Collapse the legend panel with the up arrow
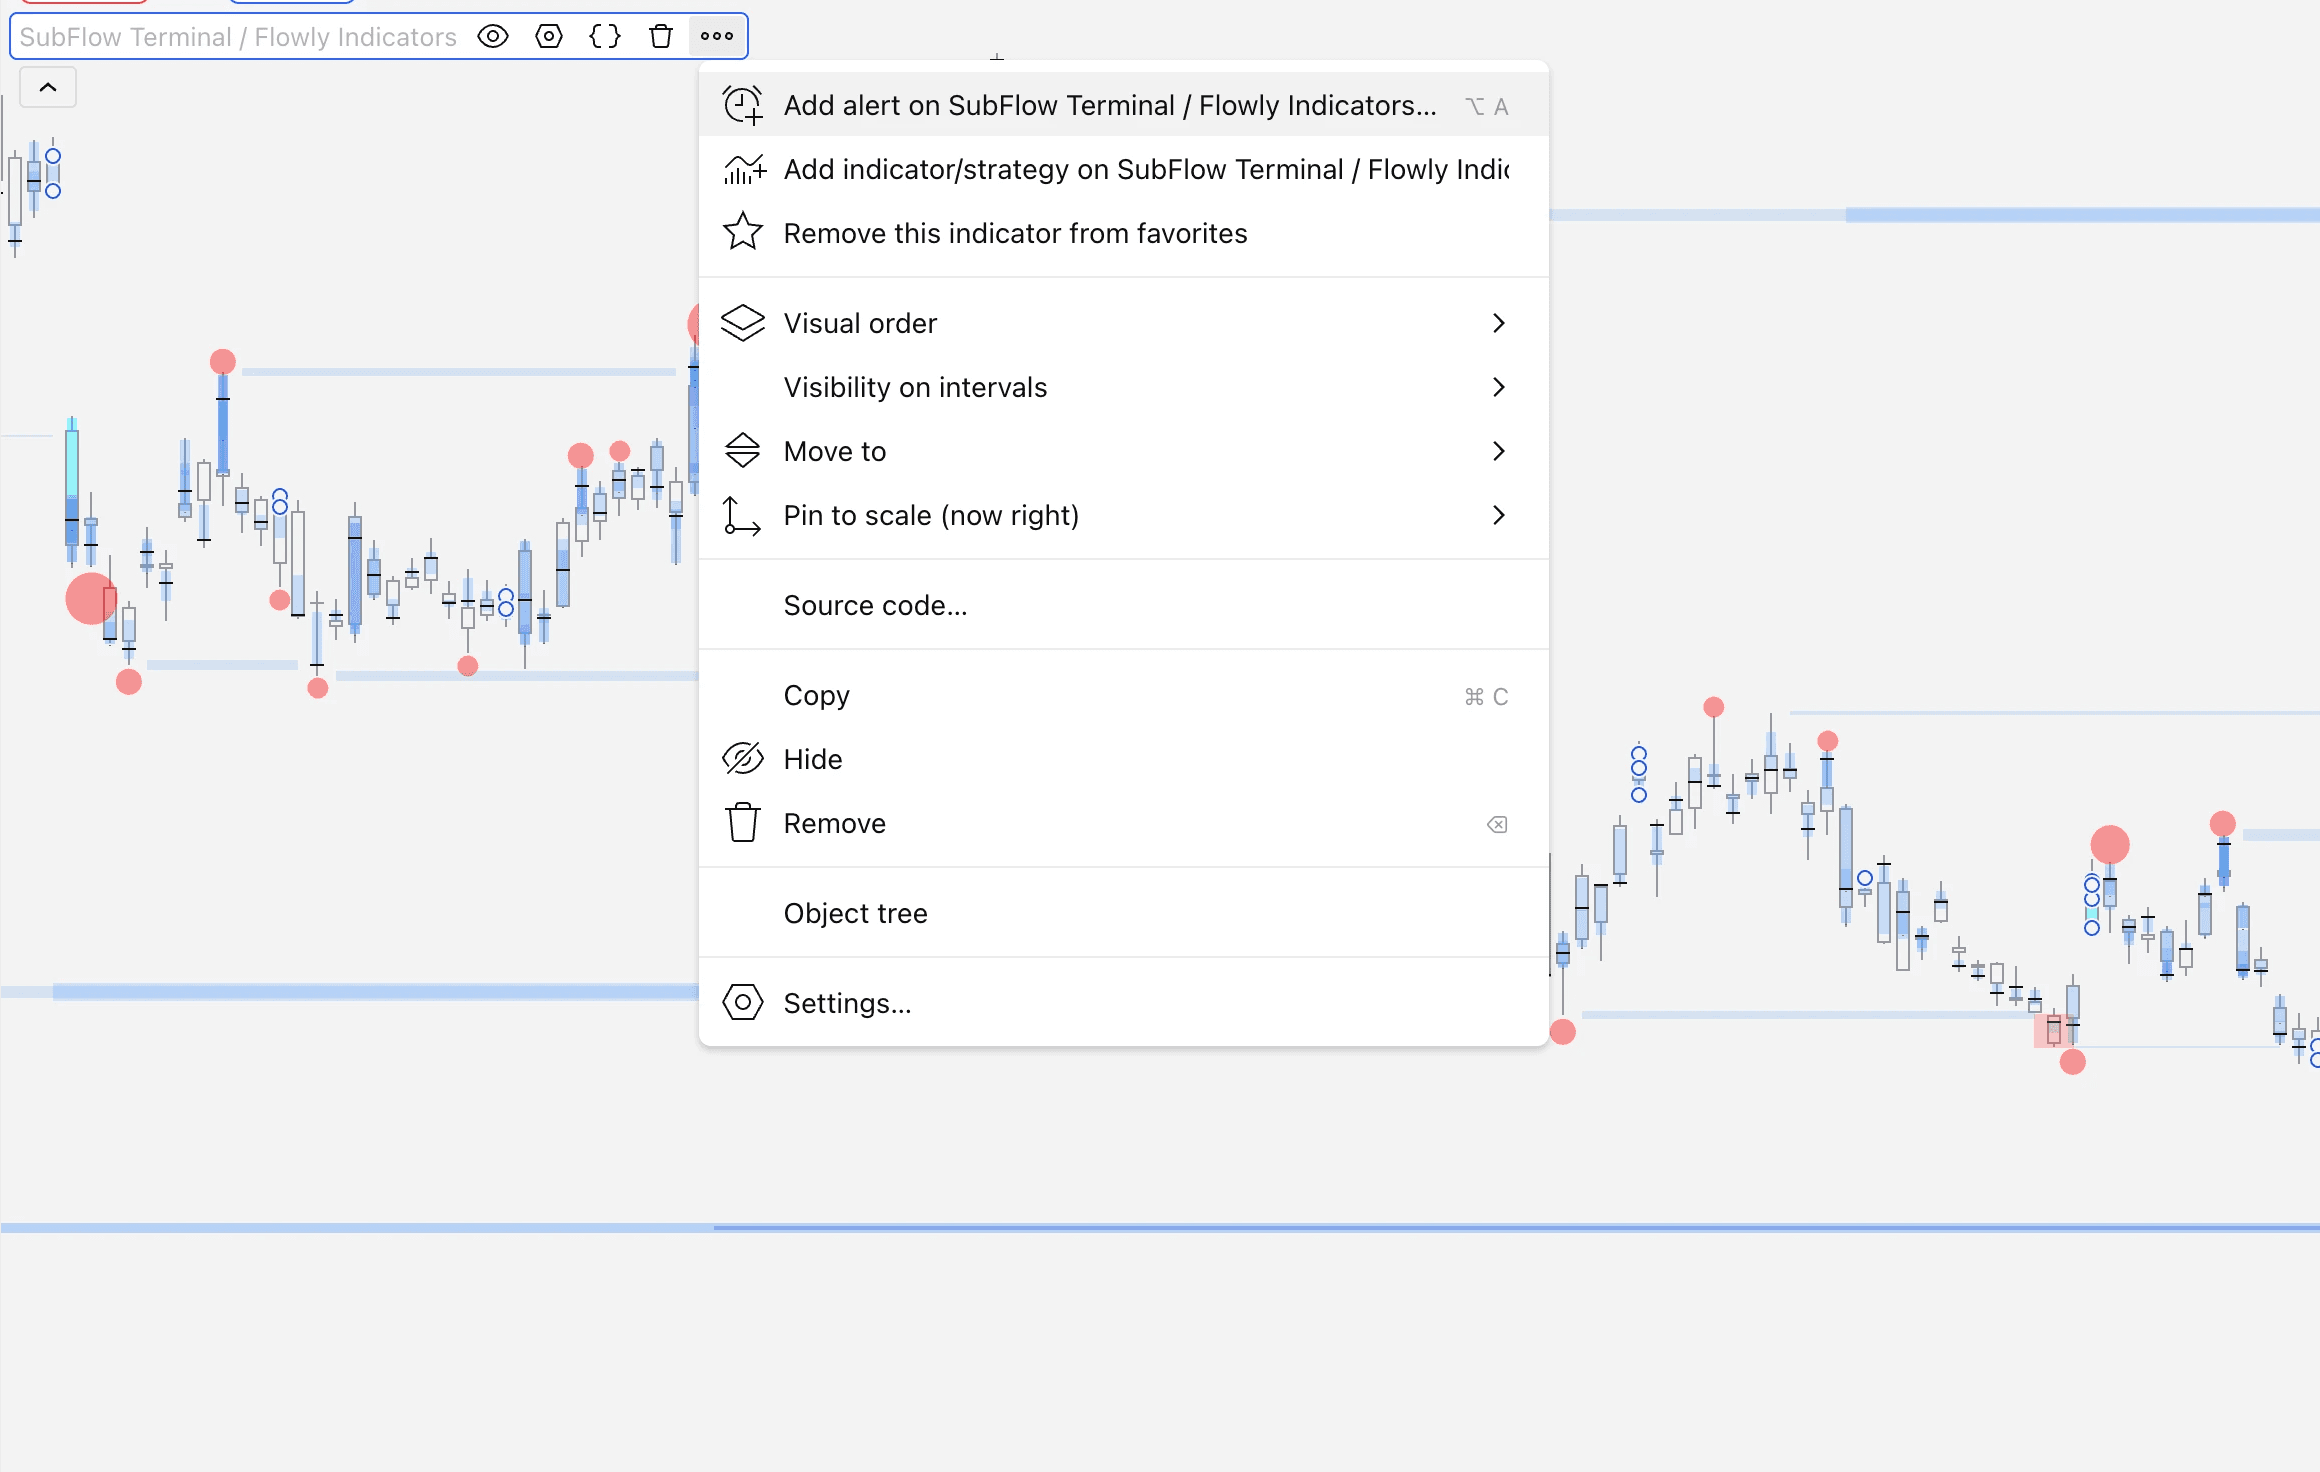 [x=47, y=87]
